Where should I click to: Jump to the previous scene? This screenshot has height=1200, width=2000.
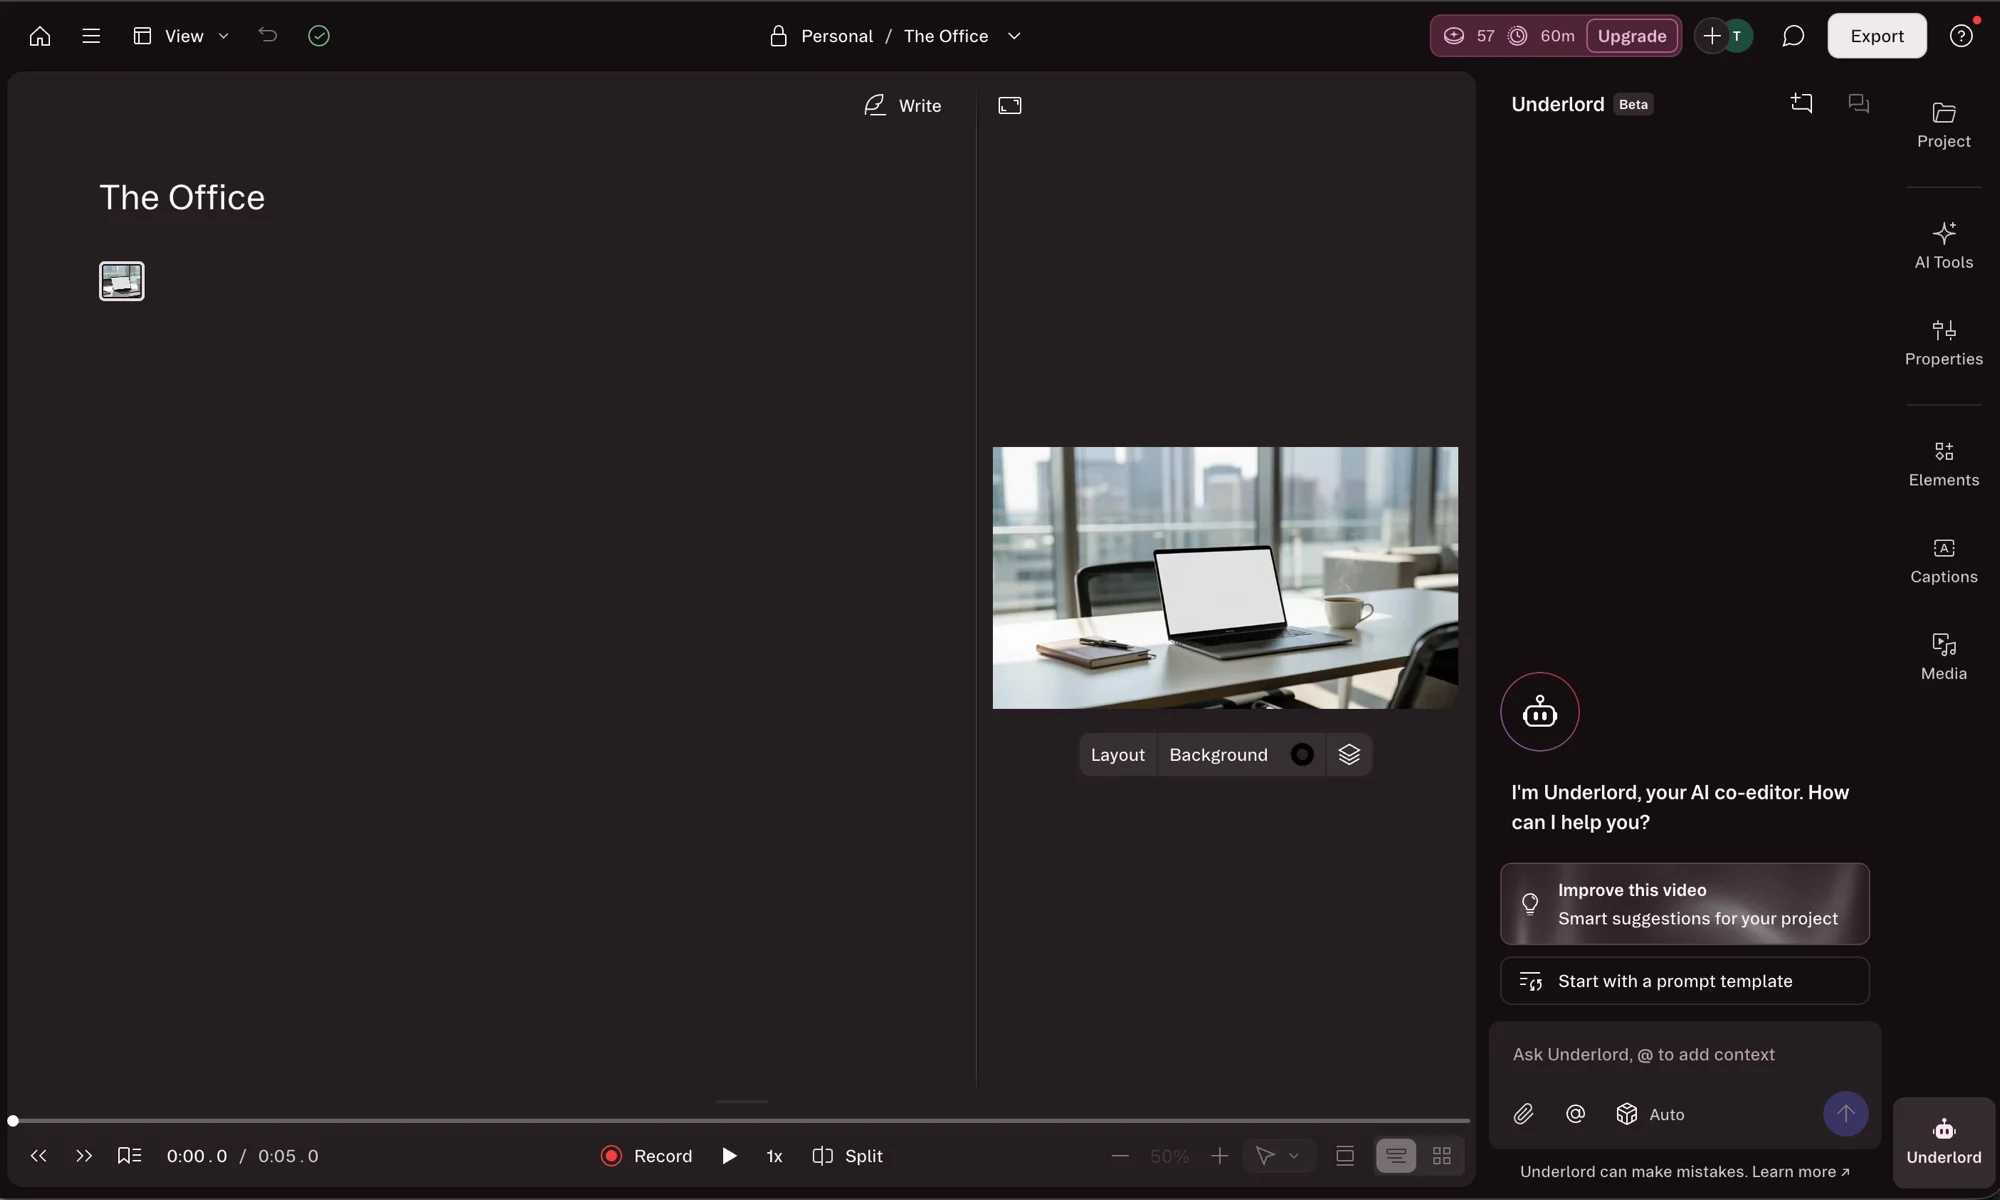pos(39,1156)
